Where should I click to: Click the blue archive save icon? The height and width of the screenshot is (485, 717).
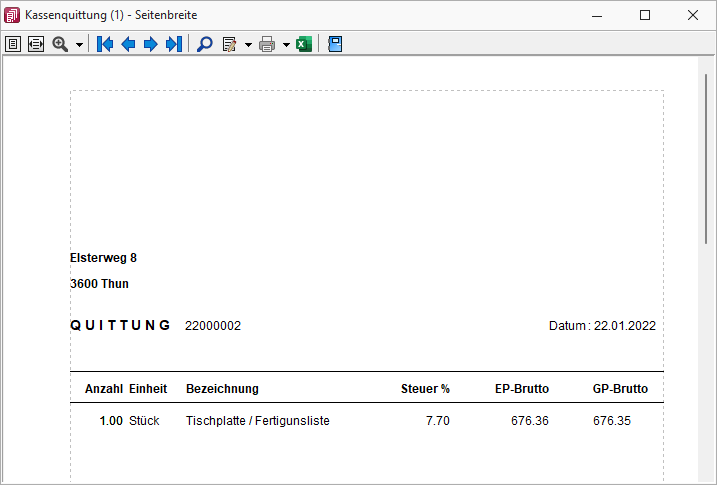[x=335, y=44]
